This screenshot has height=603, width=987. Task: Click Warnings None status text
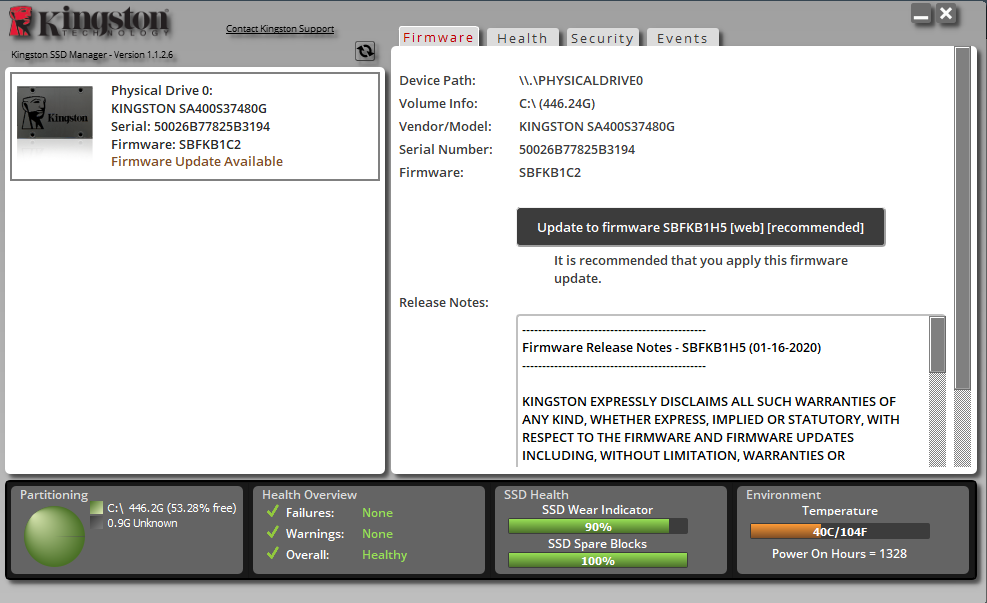point(377,534)
